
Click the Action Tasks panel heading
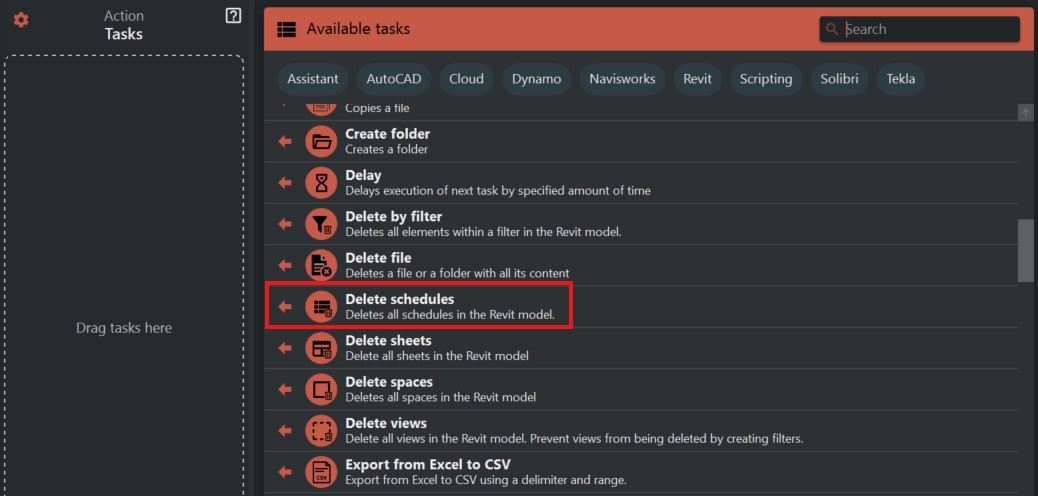(124, 25)
